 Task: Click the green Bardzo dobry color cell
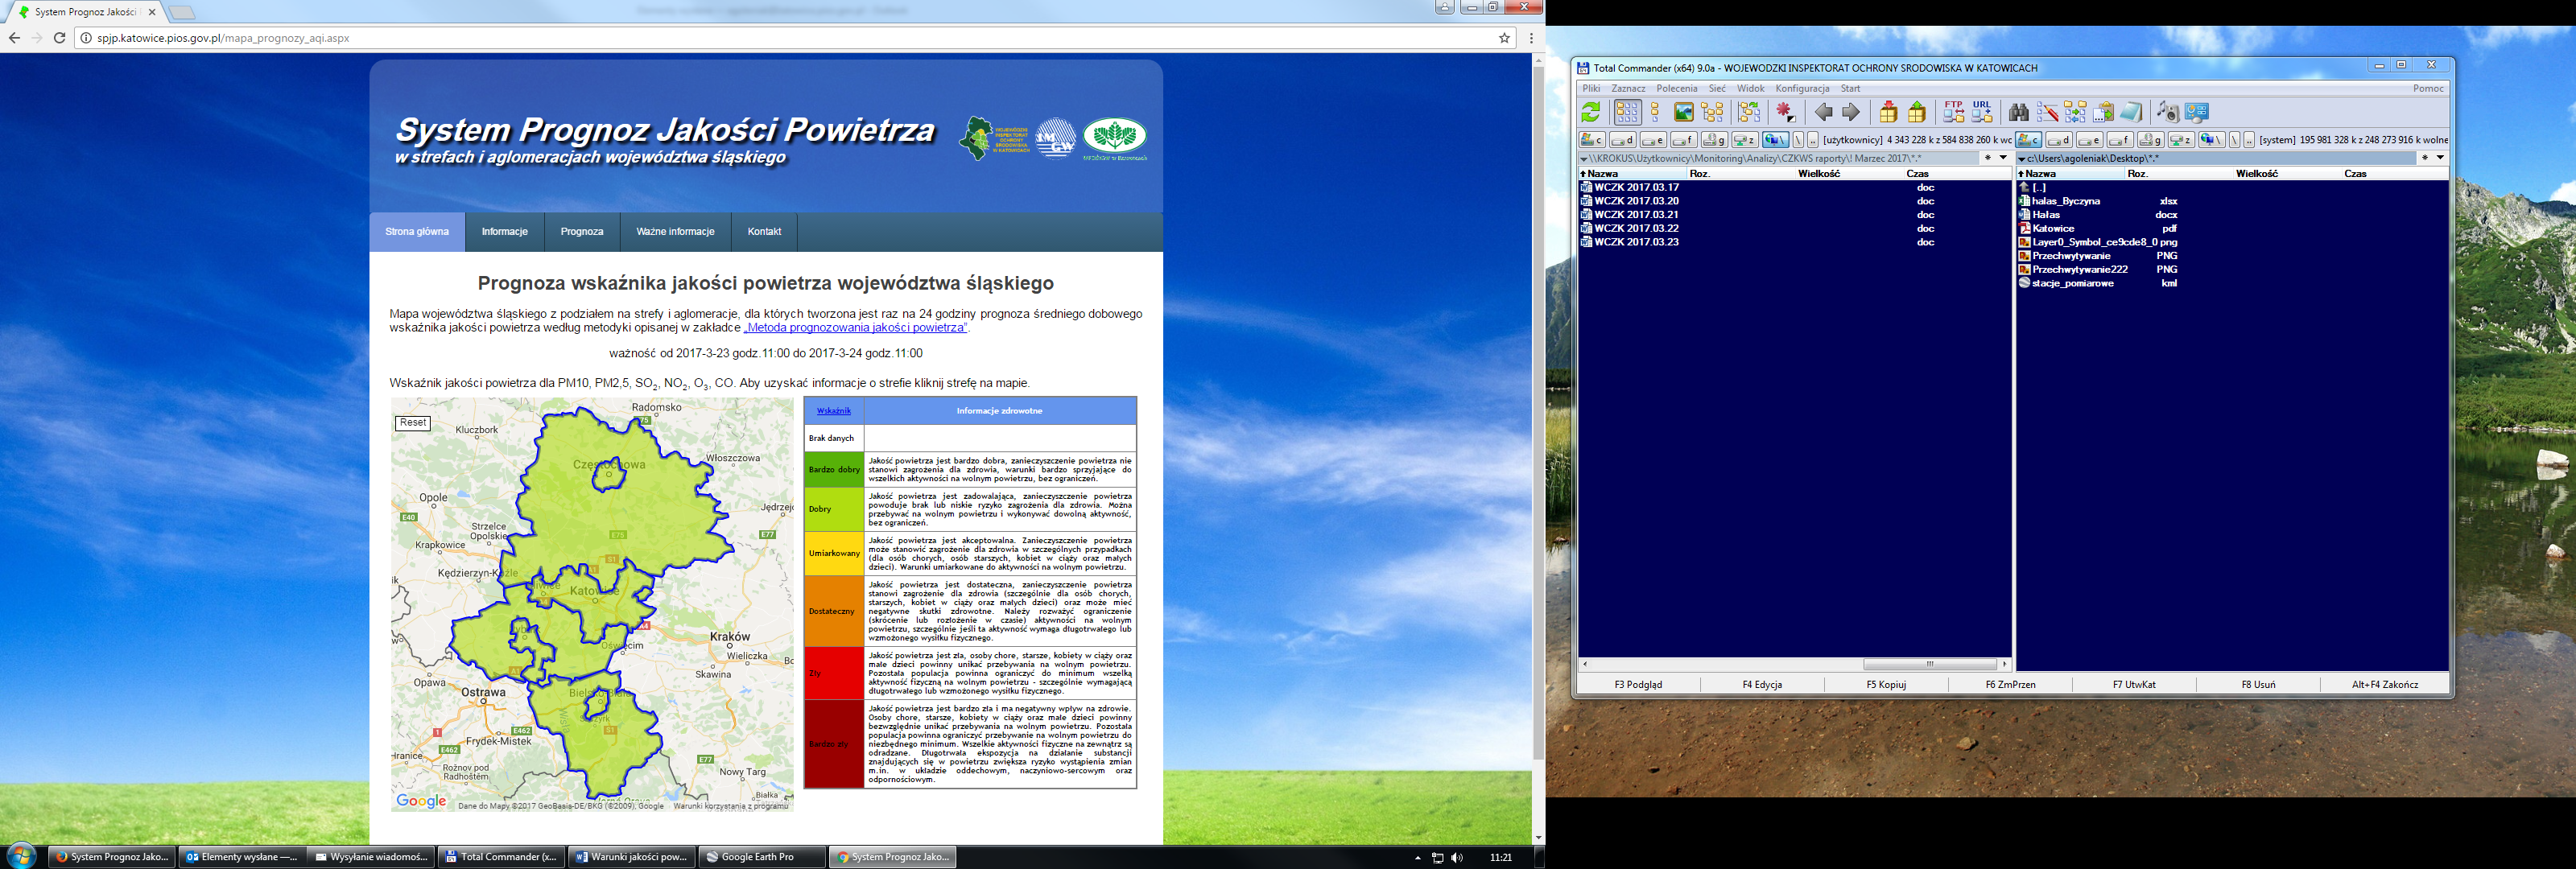point(834,469)
